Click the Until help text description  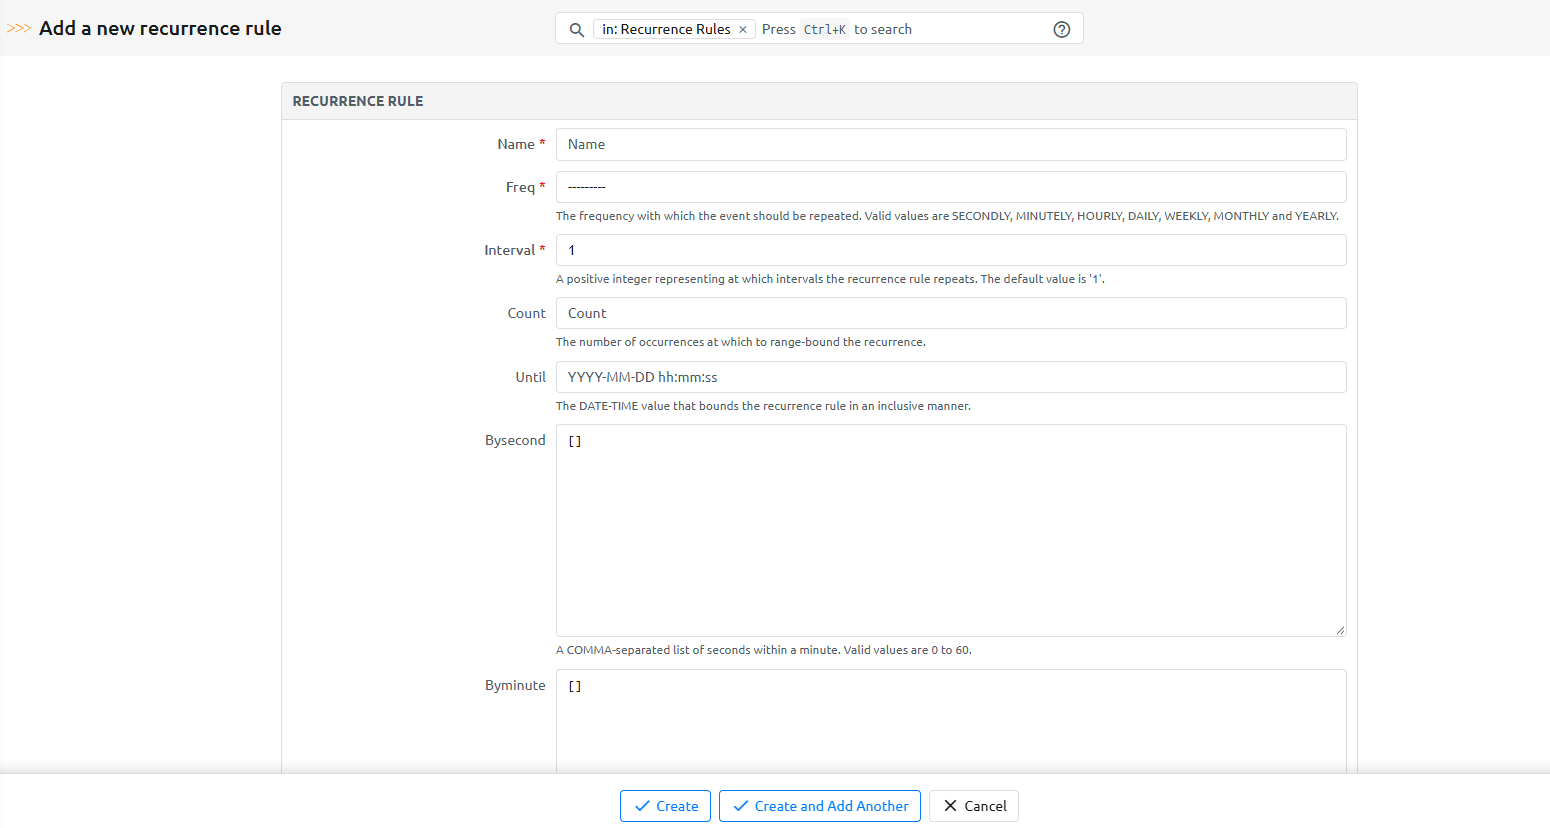click(x=763, y=406)
